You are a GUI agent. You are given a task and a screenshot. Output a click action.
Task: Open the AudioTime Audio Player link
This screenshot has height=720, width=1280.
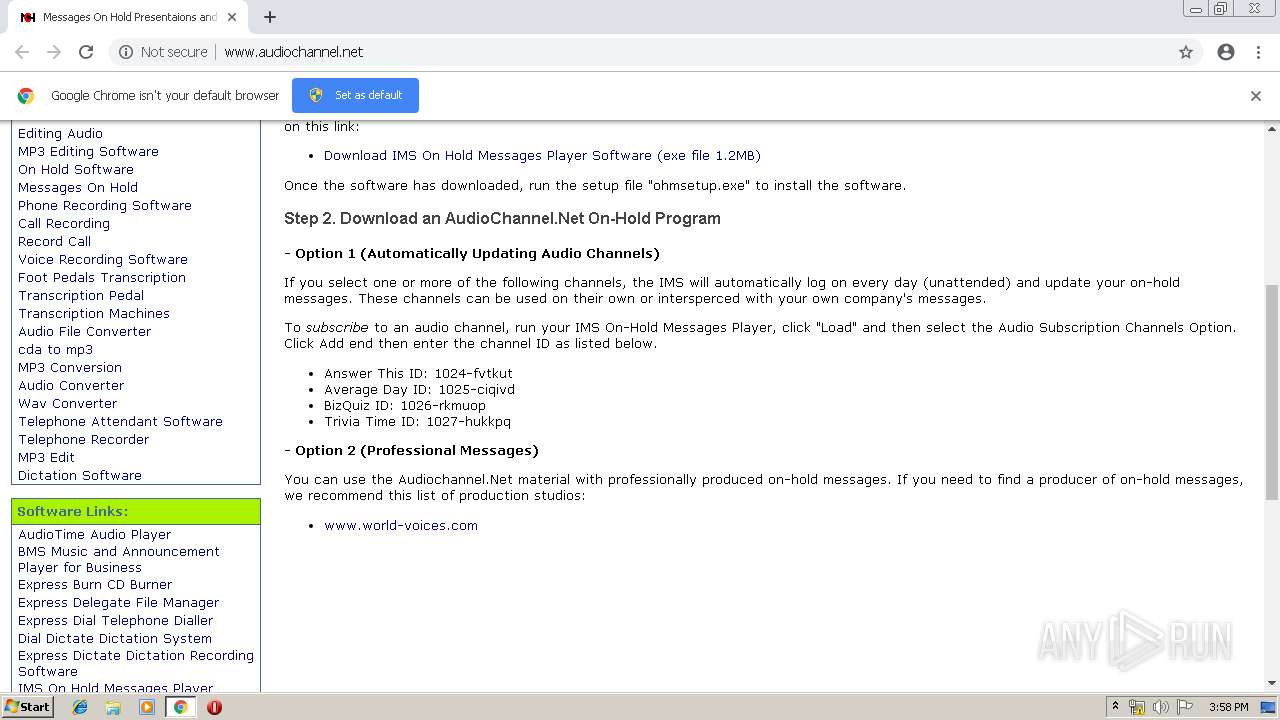click(94, 534)
